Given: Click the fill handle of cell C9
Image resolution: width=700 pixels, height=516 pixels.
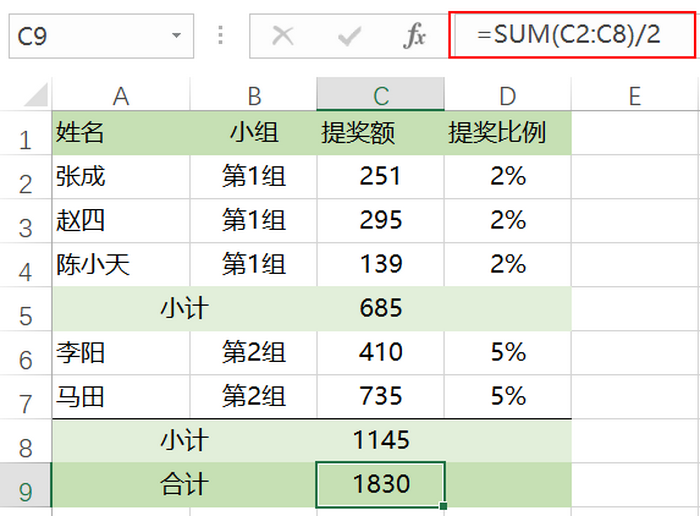Looking at the screenshot, I should click(443, 506).
